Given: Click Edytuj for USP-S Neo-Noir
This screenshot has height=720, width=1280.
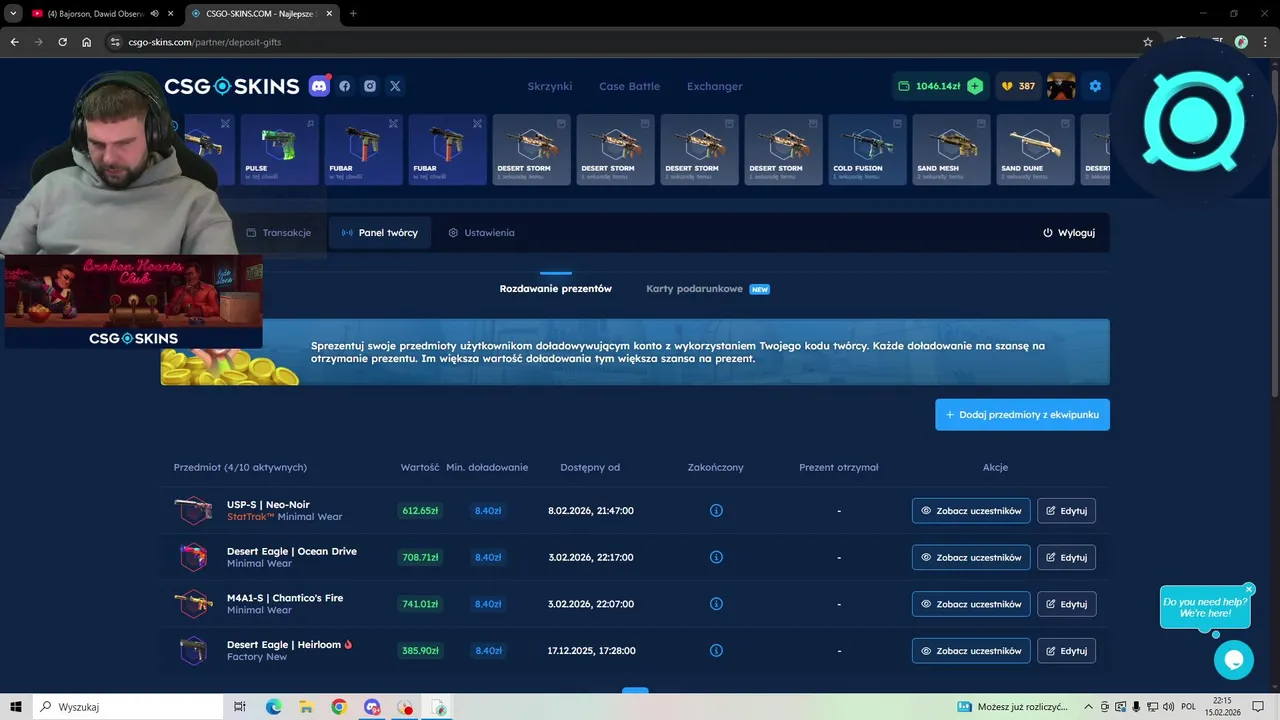Looking at the screenshot, I should [x=1066, y=511].
